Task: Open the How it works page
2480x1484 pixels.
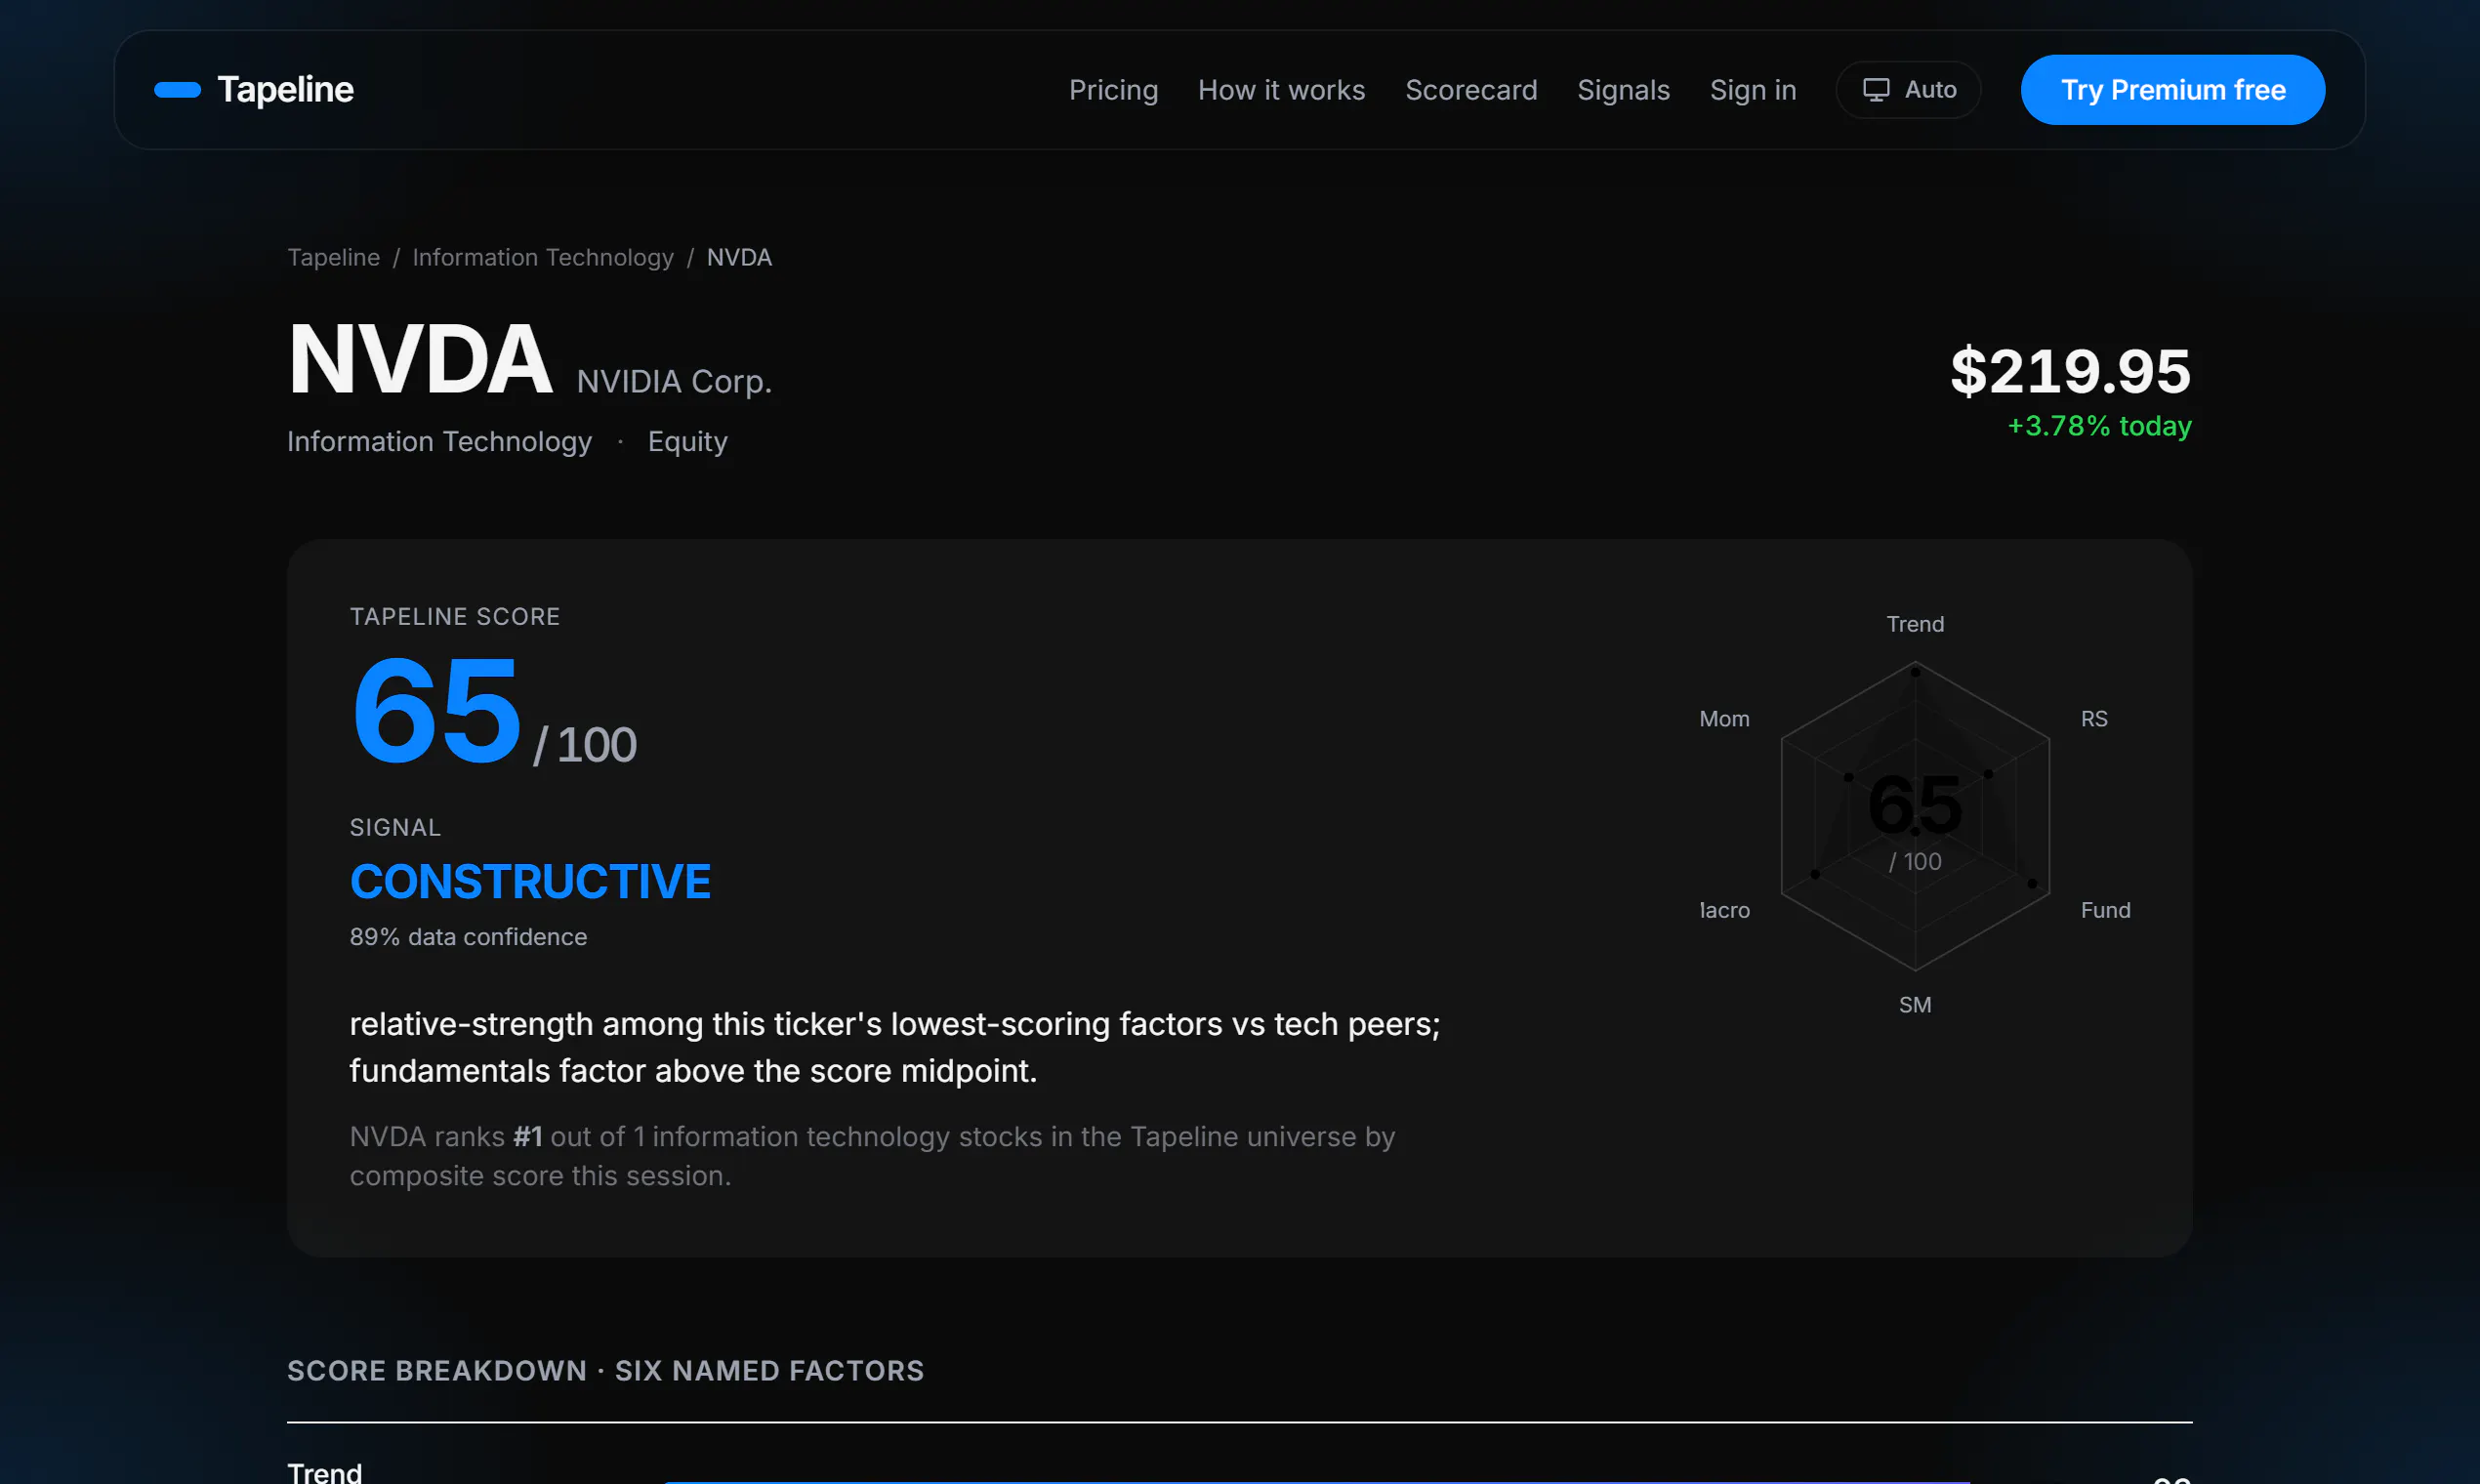Action: [x=1281, y=90]
